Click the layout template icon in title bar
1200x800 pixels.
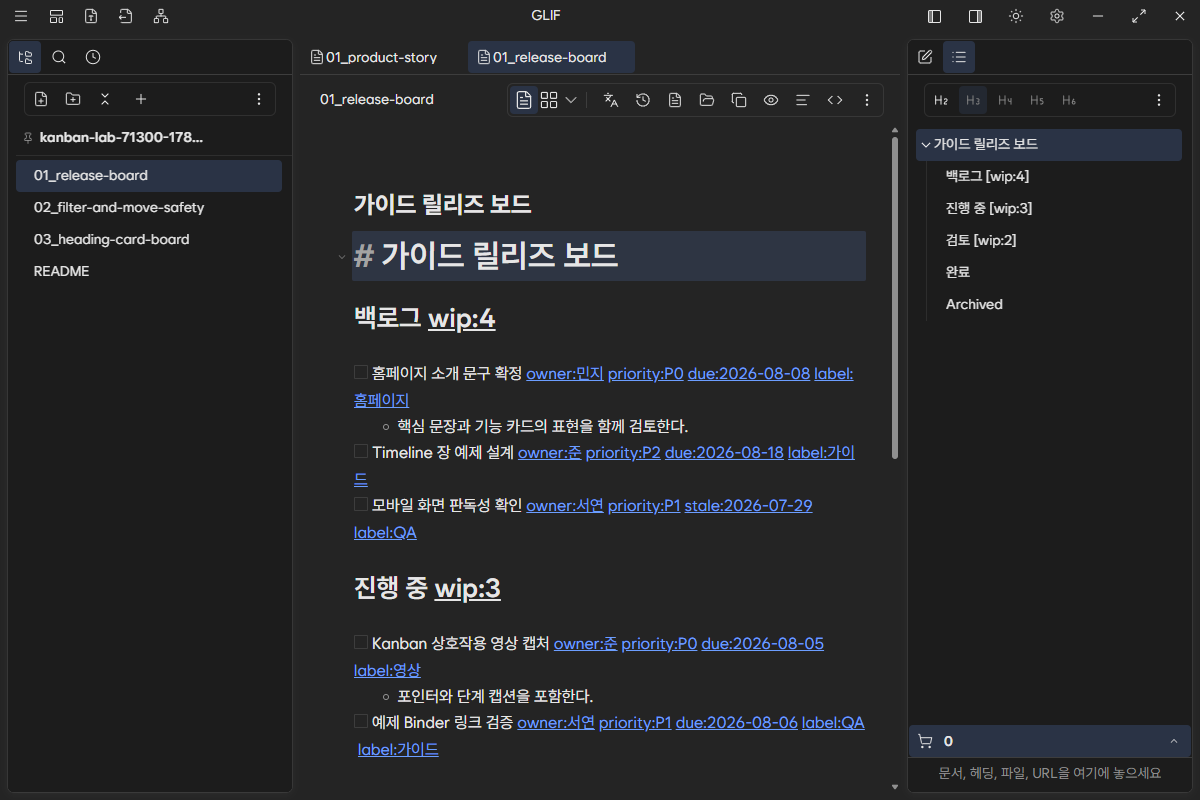click(x=57, y=16)
